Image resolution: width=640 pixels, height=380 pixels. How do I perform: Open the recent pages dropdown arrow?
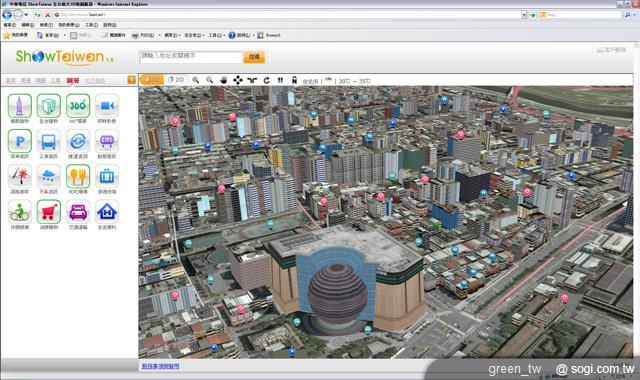pos(27,15)
